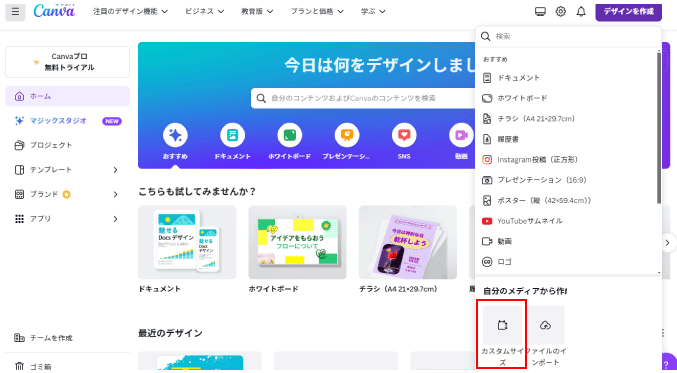
Task: Click the dropdown panel 検索 field
Action: click(568, 37)
